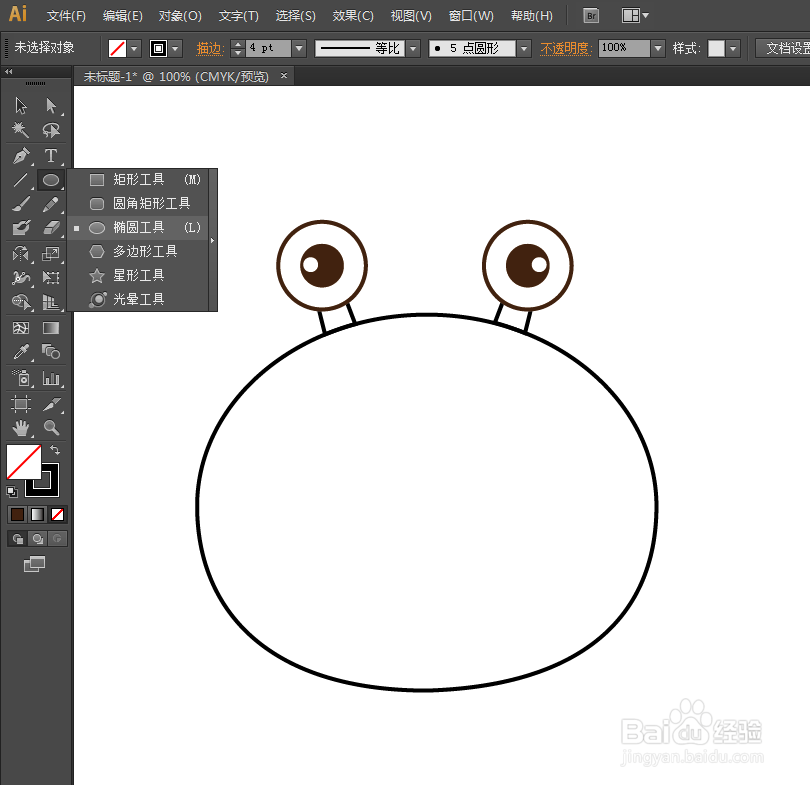Open Adobe Bridge with Br button
The width and height of the screenshot is (810, 785).
pos(591,15)
